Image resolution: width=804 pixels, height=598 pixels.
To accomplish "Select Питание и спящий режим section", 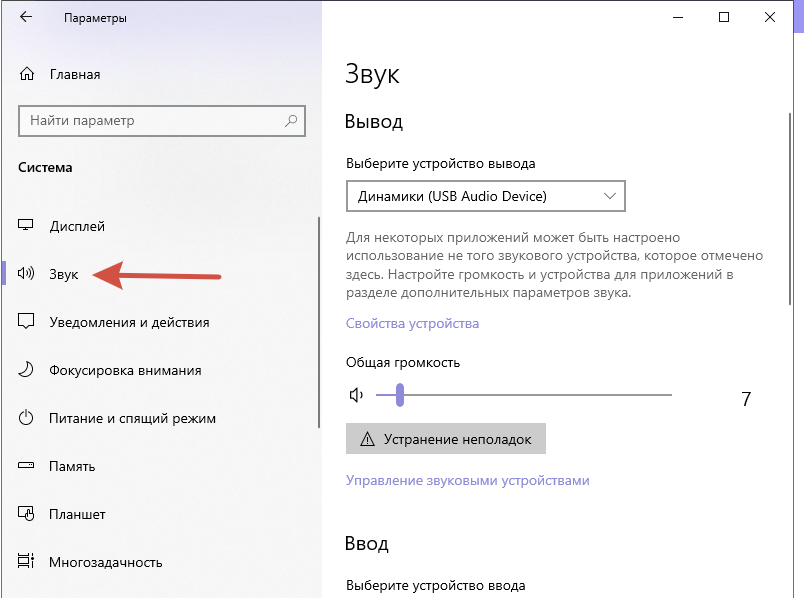I will coord(132,418).
